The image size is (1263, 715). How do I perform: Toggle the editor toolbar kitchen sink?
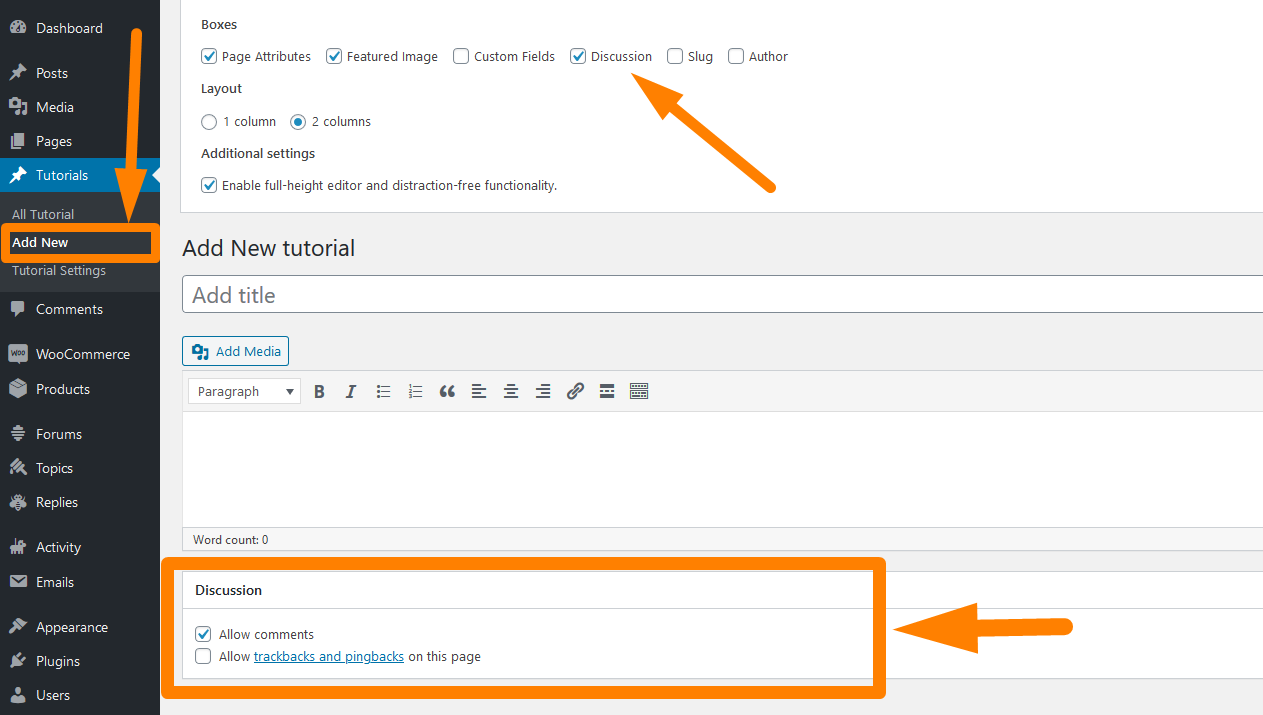point(639,392)
